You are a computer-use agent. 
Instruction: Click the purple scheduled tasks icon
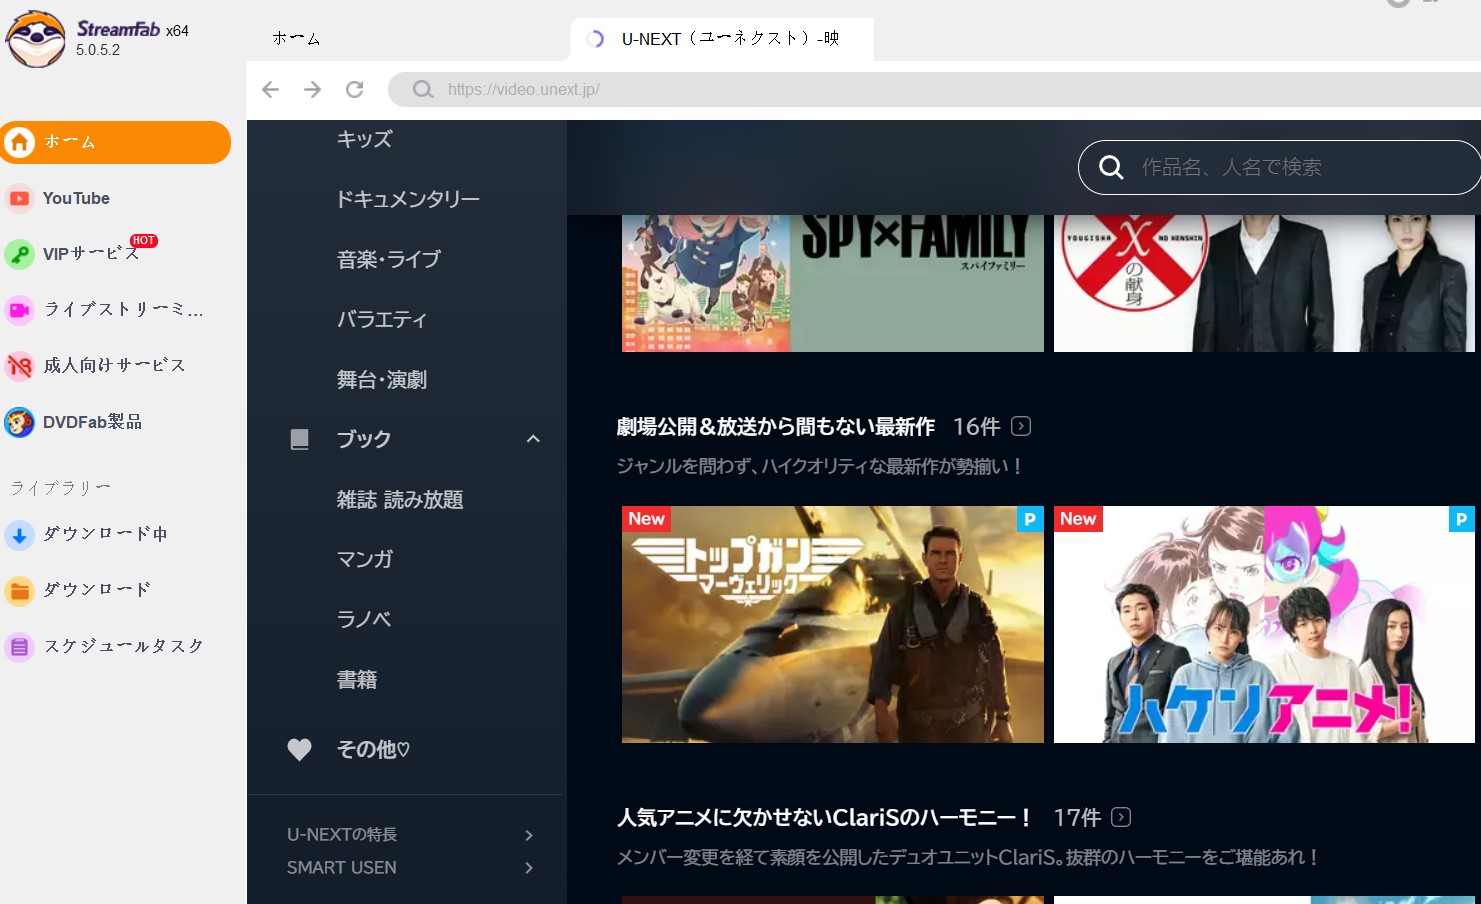(x=19, y=647)
